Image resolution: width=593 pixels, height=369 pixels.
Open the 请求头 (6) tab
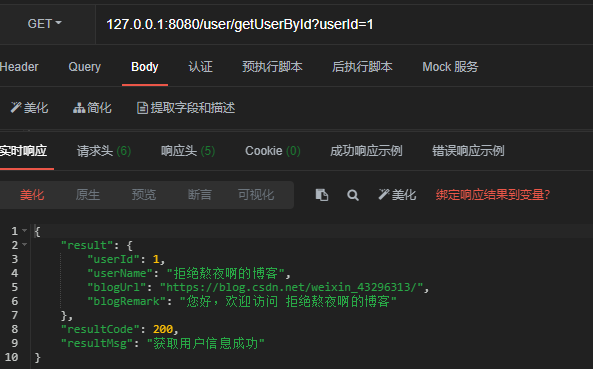tap(104, 151)
